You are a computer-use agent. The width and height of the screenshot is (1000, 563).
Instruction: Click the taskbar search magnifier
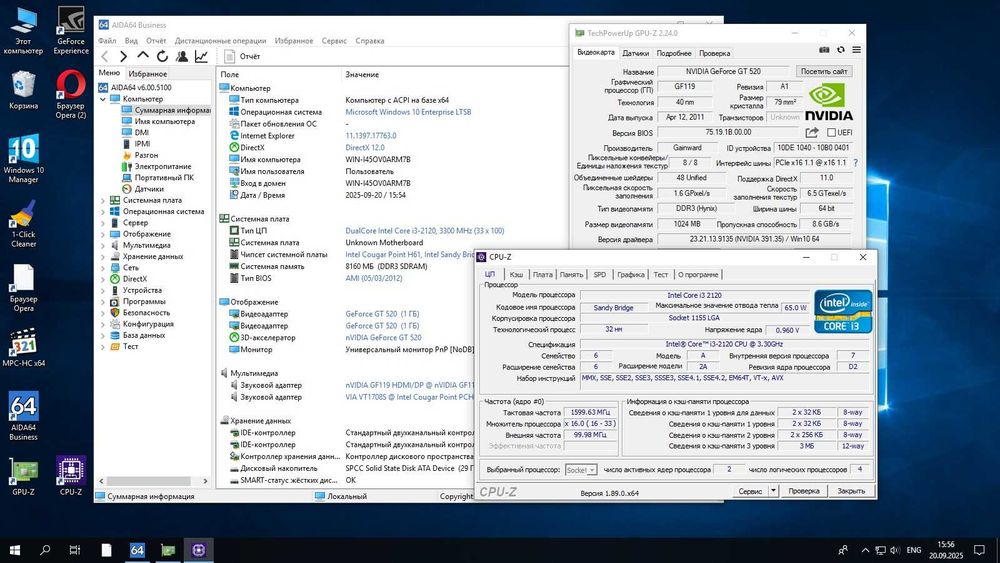[x=45, y=550]
